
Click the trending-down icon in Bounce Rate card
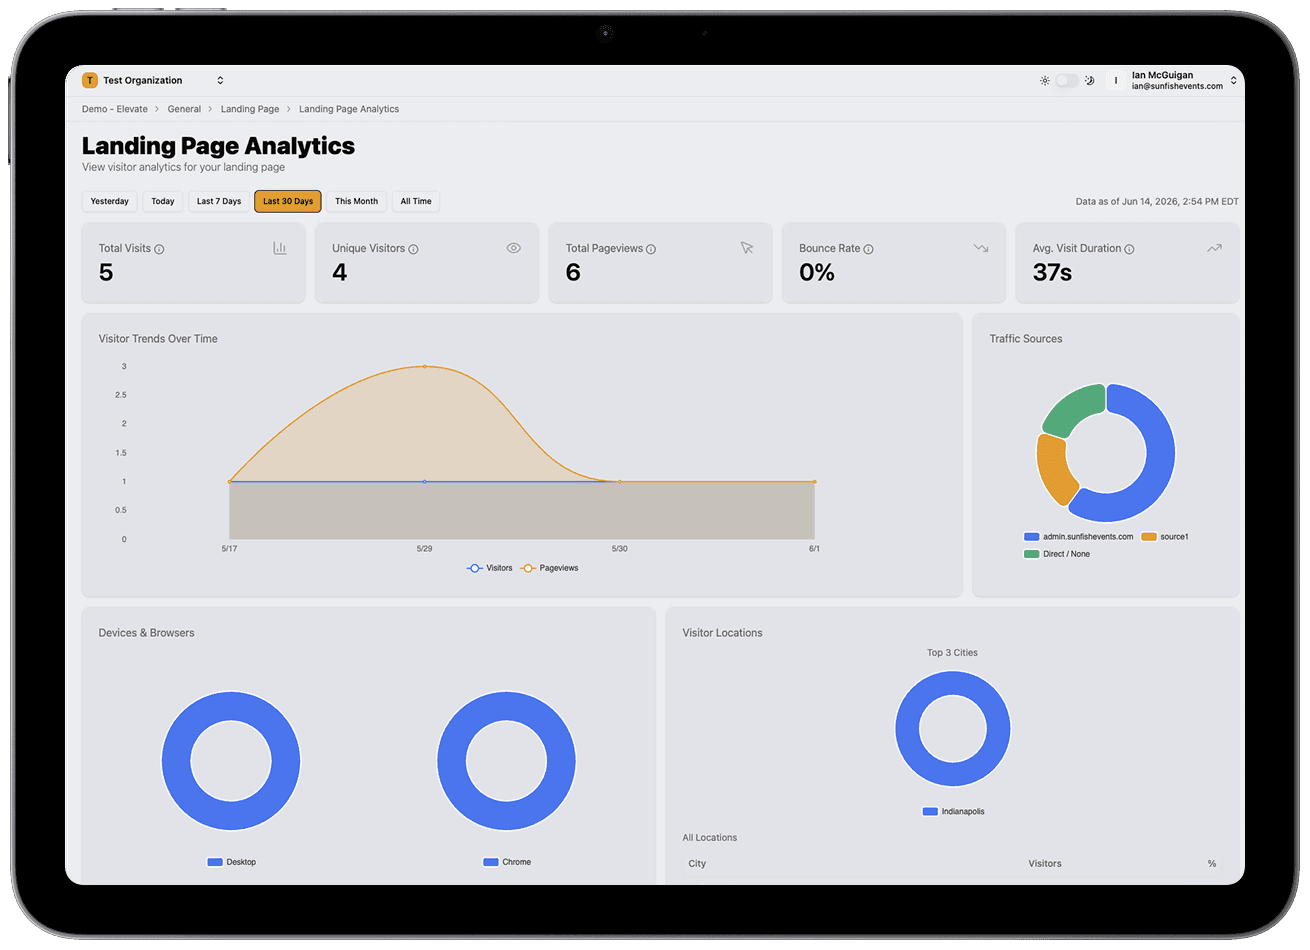(981, 248)
